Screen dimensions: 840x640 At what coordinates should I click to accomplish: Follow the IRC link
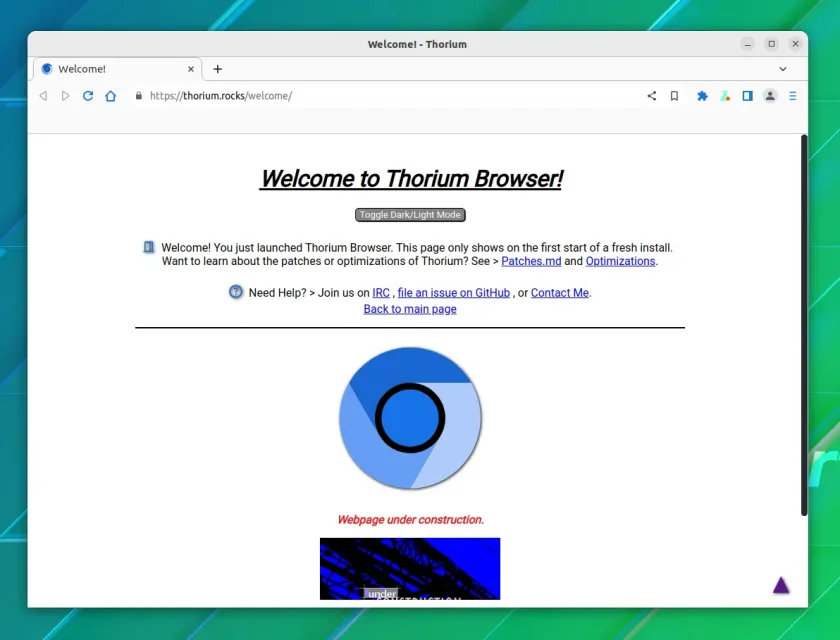pyautogui.click(x=381, y=293)
